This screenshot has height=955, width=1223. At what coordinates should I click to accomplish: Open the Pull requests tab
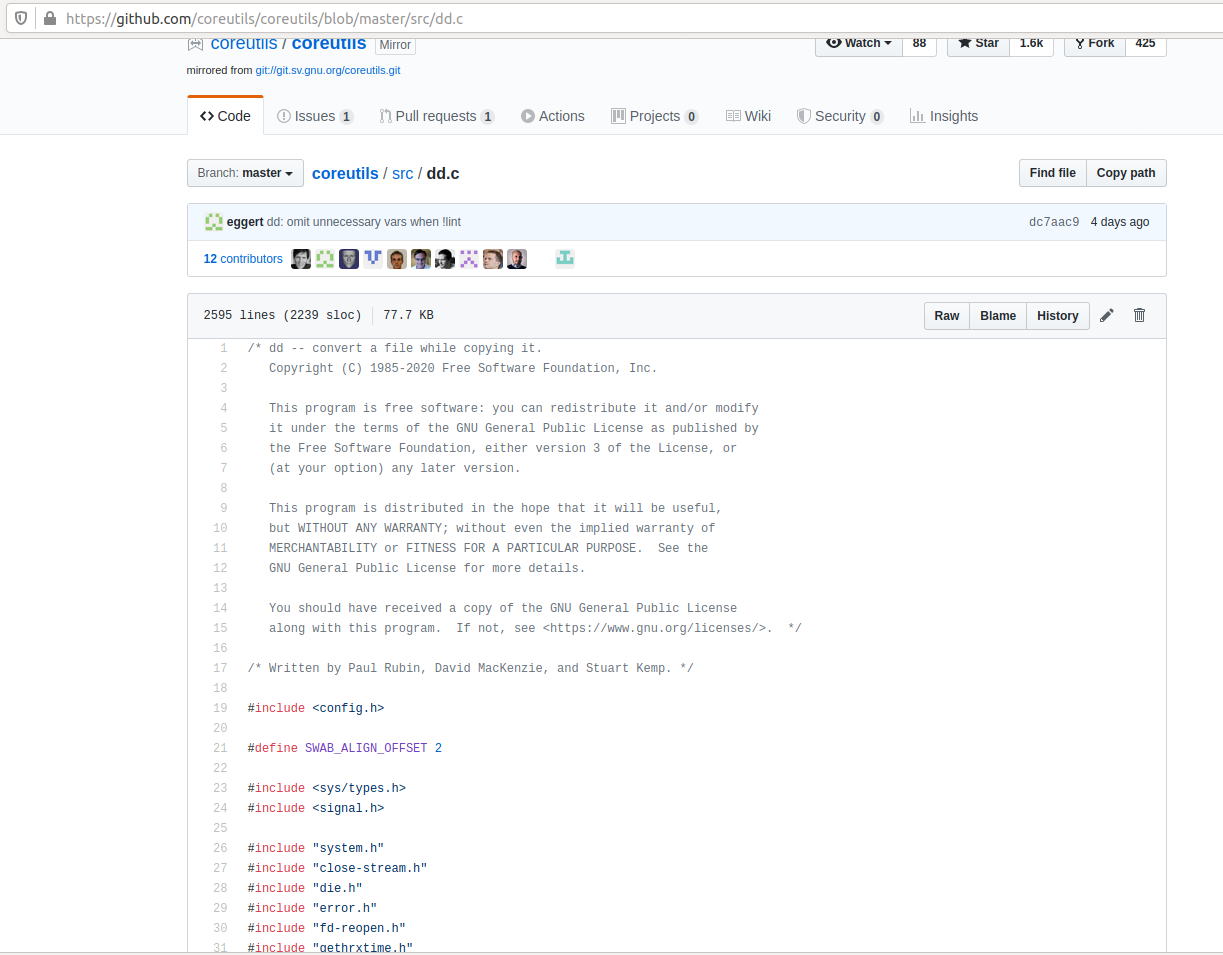(x=437, y=116)
